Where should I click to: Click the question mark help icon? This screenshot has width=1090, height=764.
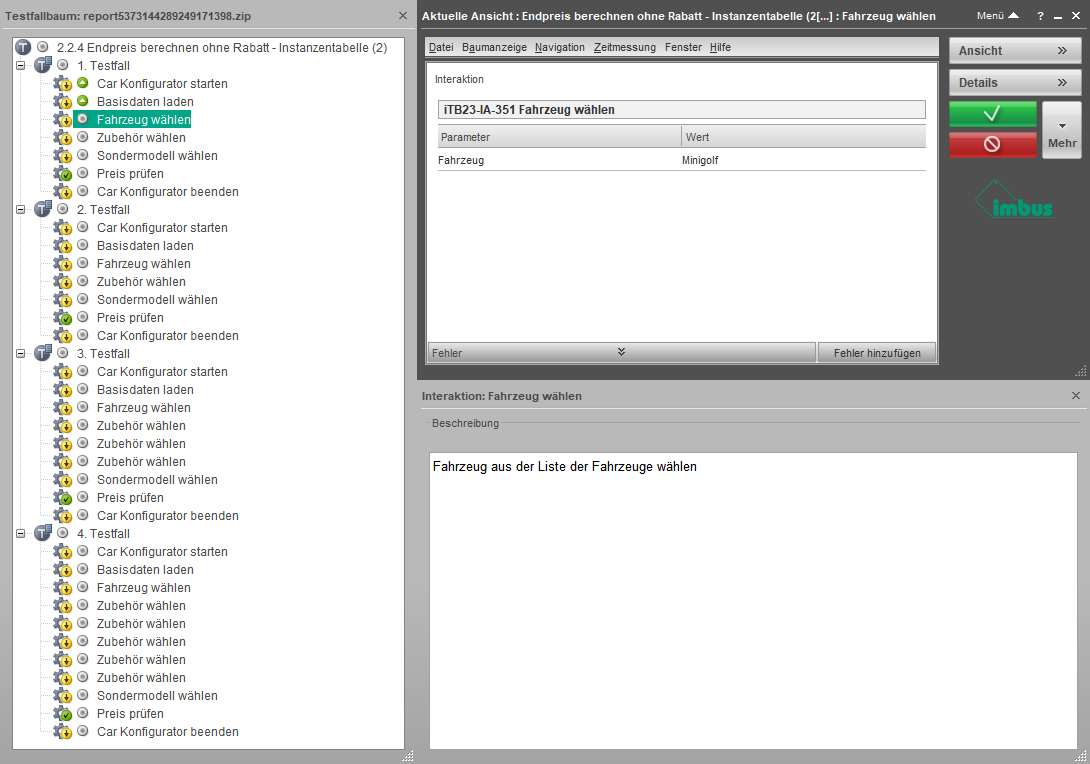pos(1040,16)
